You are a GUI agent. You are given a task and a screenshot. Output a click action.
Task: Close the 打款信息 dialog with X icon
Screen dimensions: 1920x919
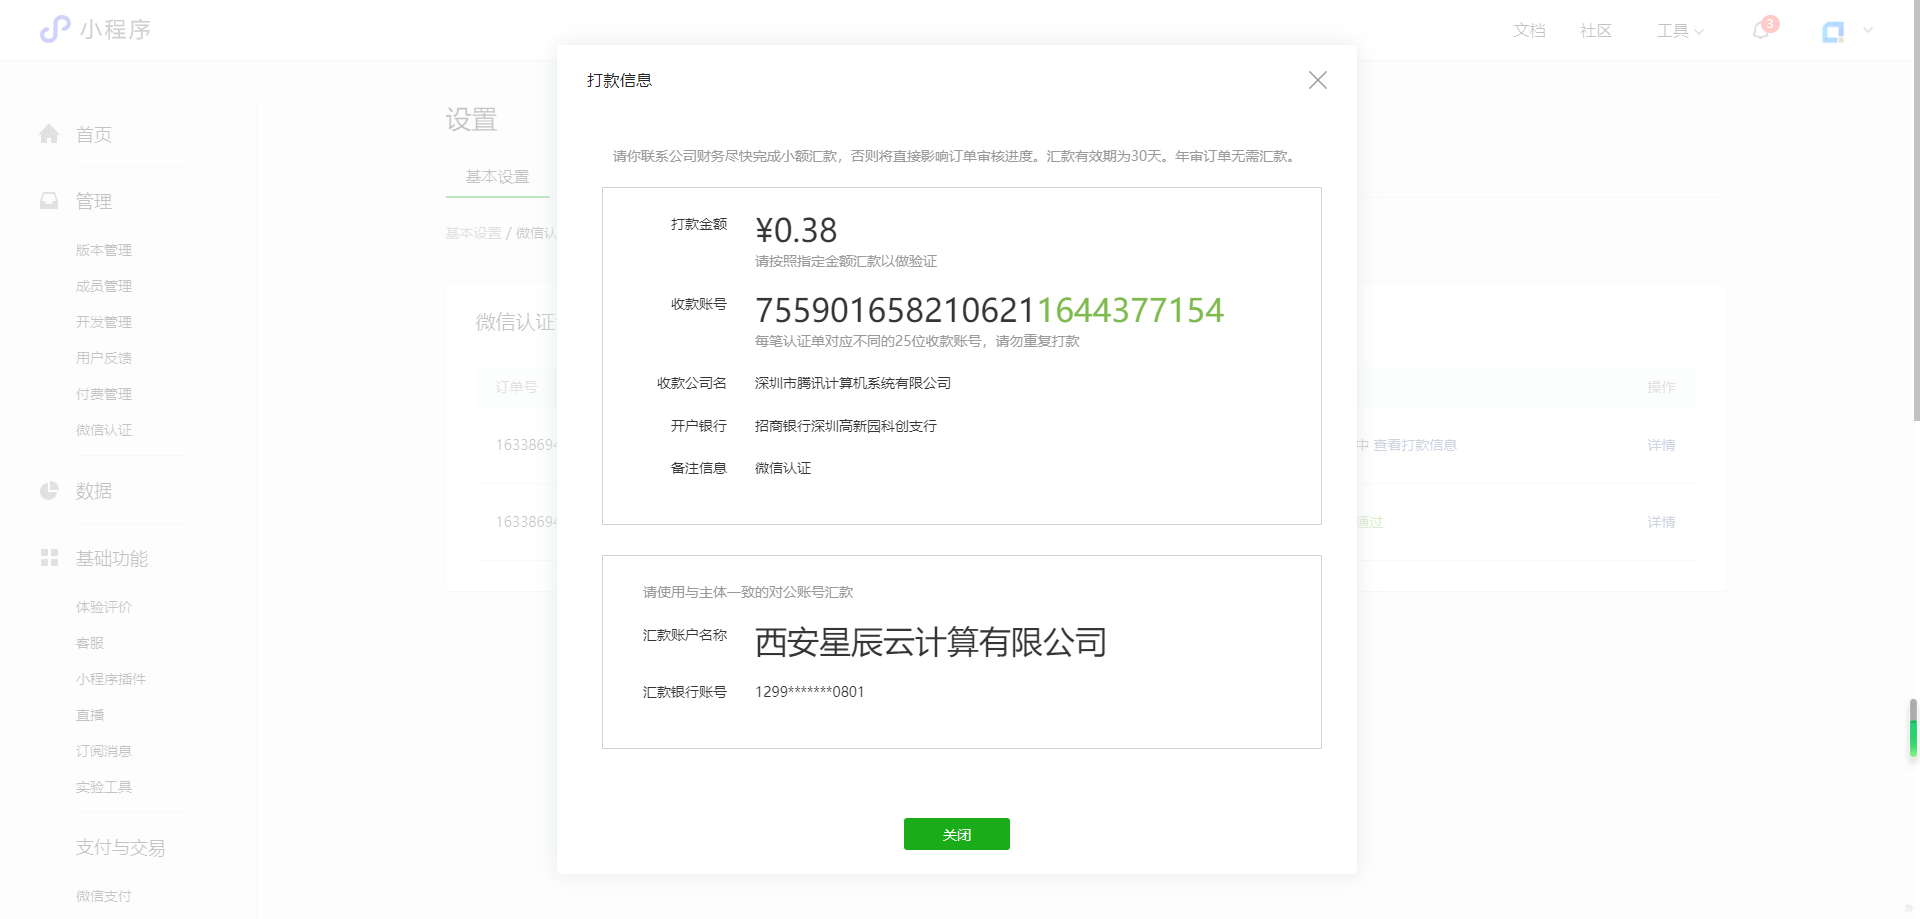tap(1318, 80)
